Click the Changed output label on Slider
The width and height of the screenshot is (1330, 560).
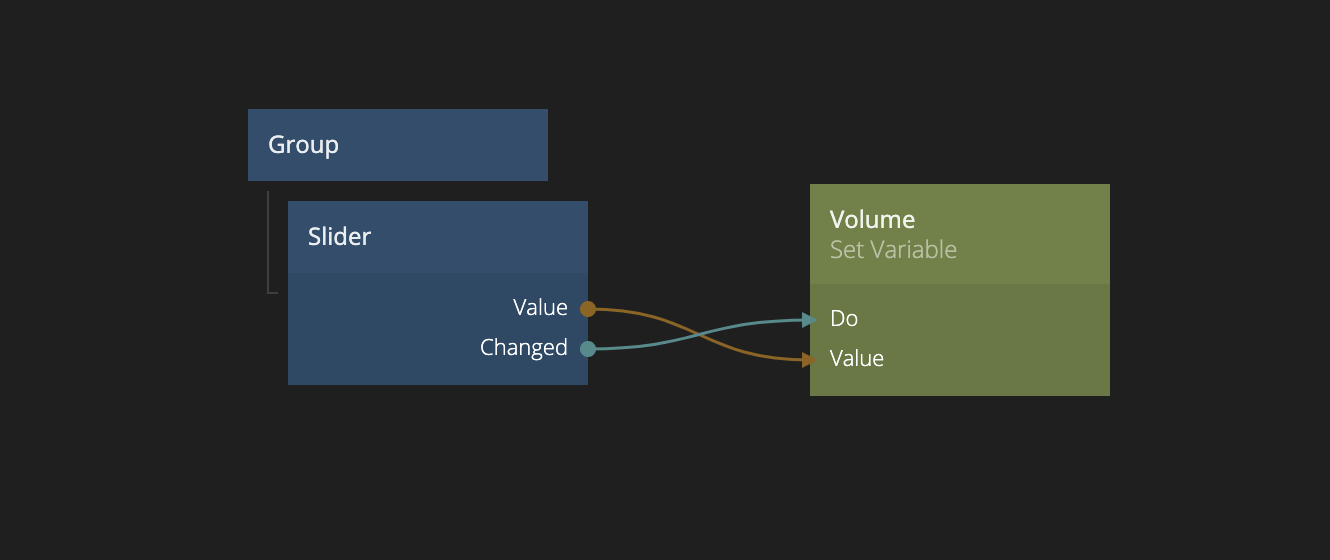click(x=523, y=348)
